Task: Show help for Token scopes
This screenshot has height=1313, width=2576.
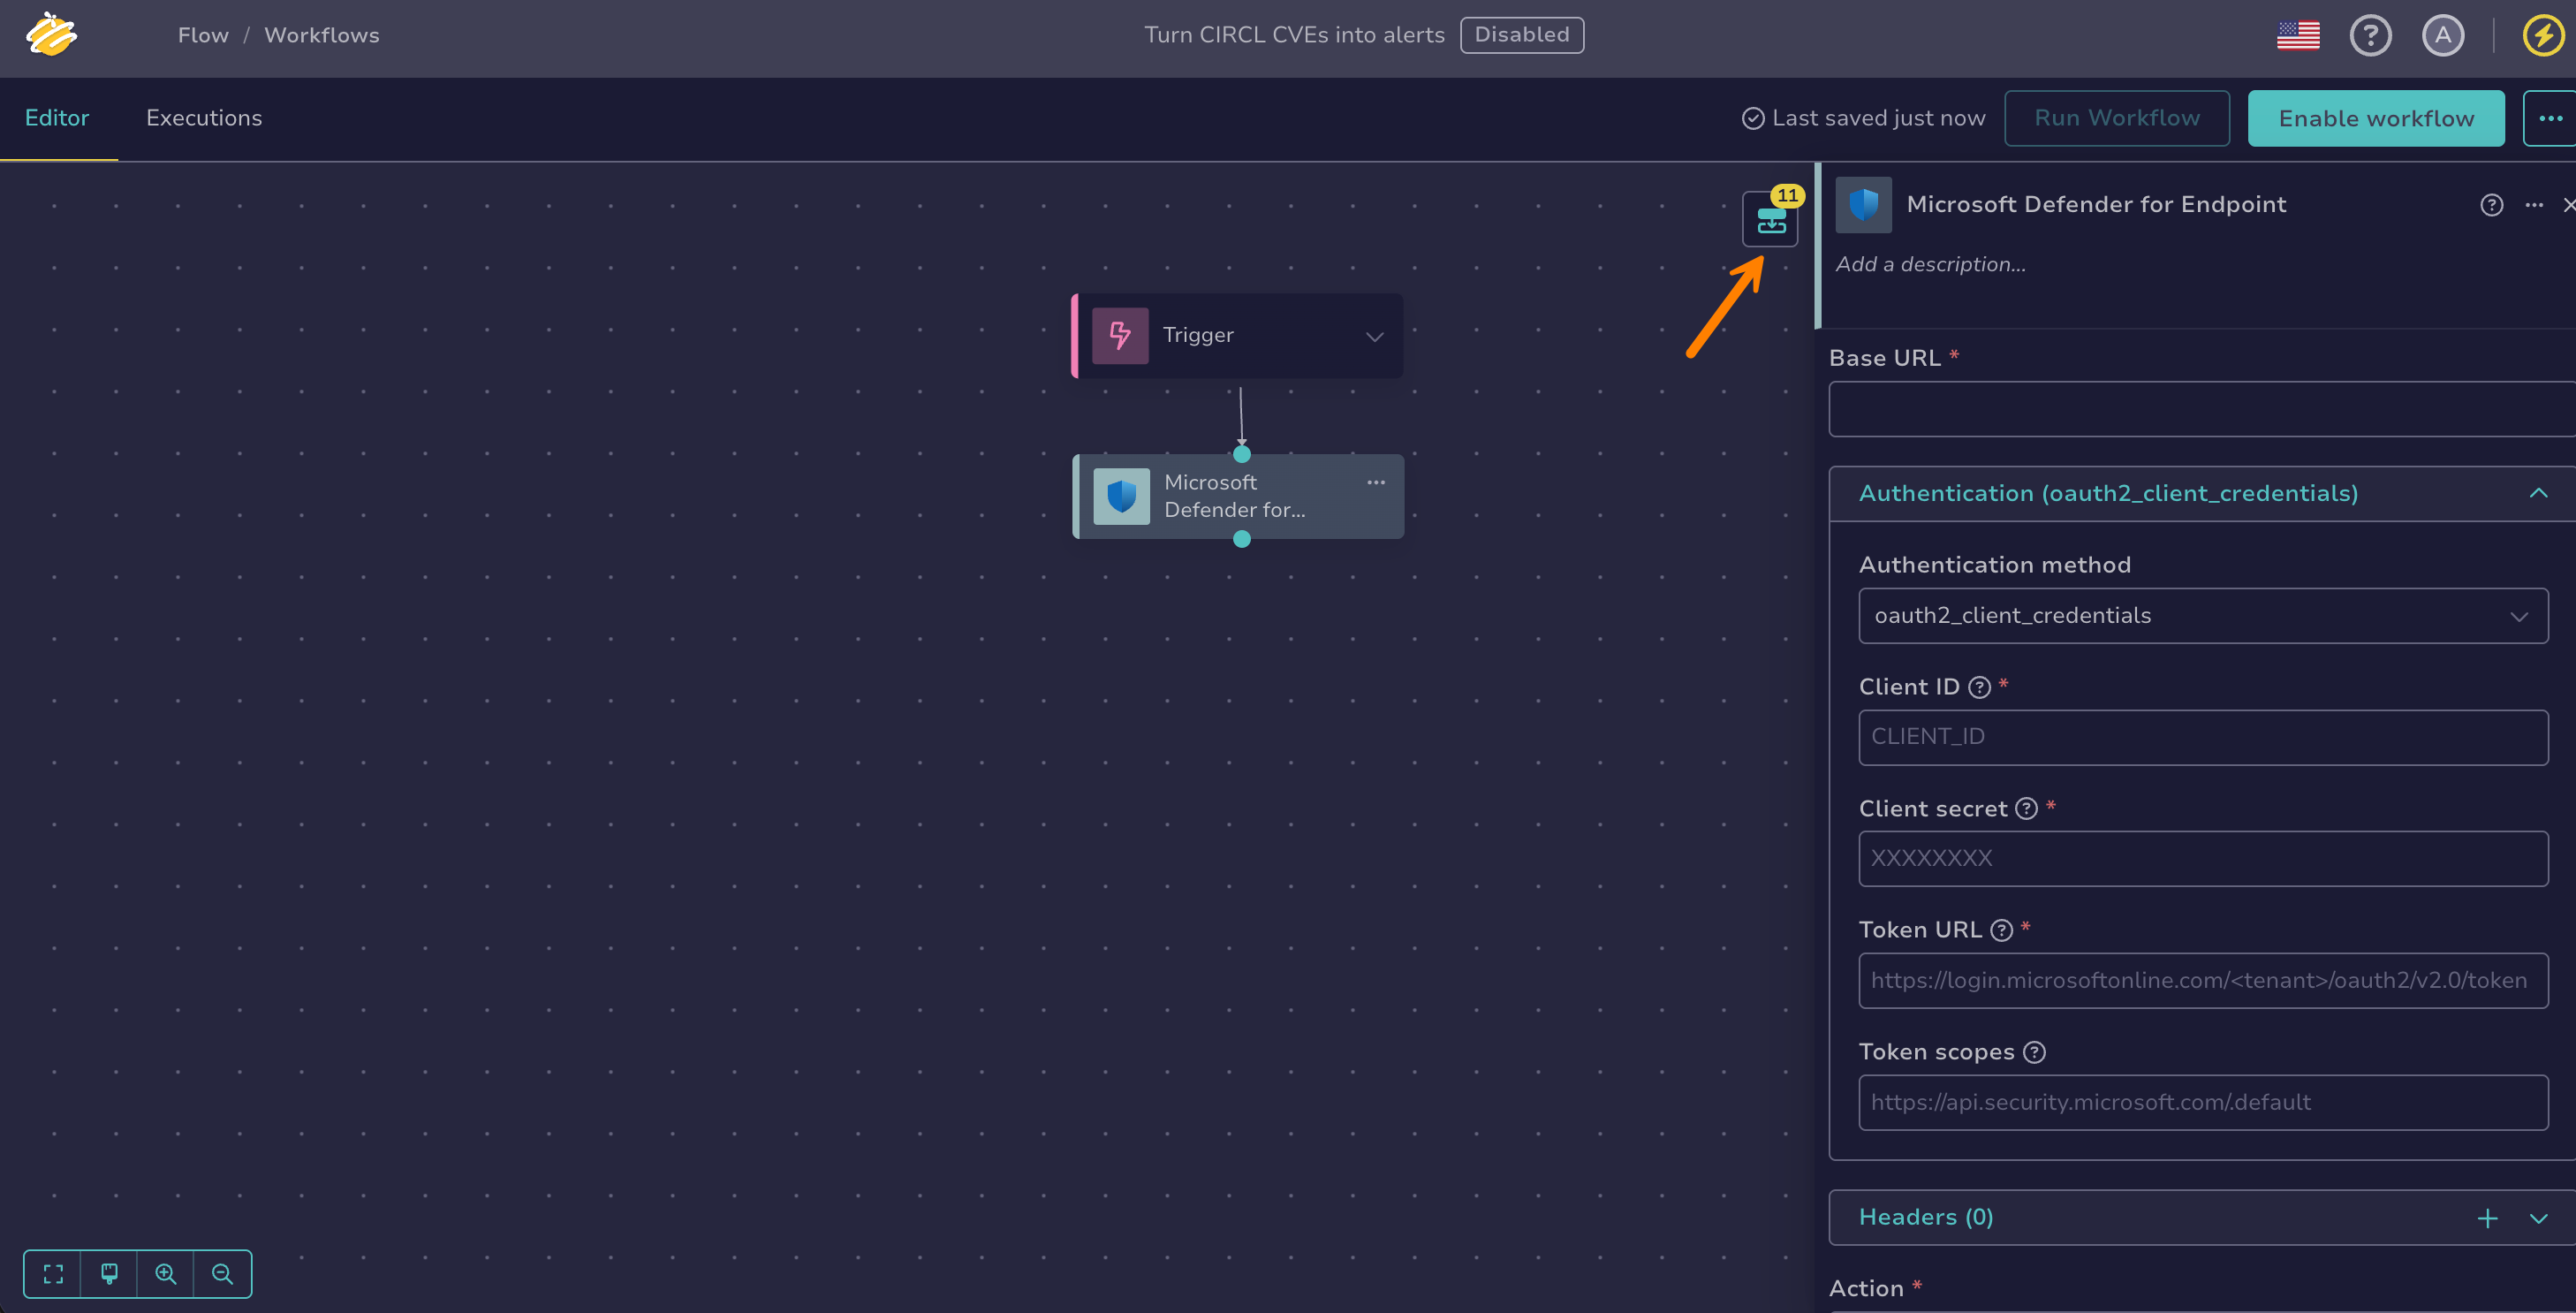Action: (2034, 1053)
